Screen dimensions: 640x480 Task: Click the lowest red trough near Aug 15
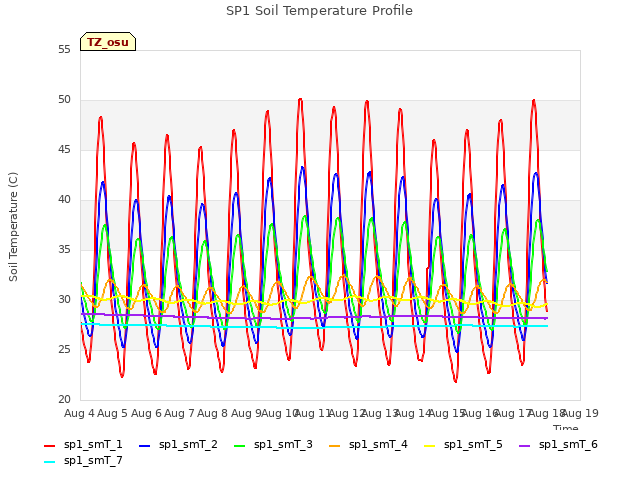(x=456, y=381)
